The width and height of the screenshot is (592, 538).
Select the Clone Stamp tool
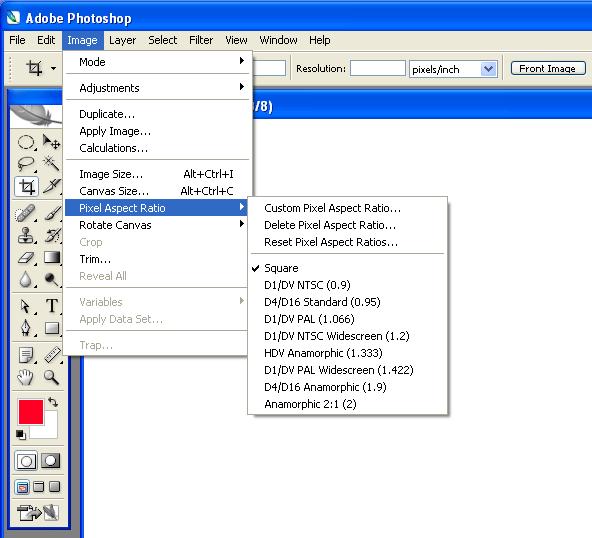click(26, 235)
